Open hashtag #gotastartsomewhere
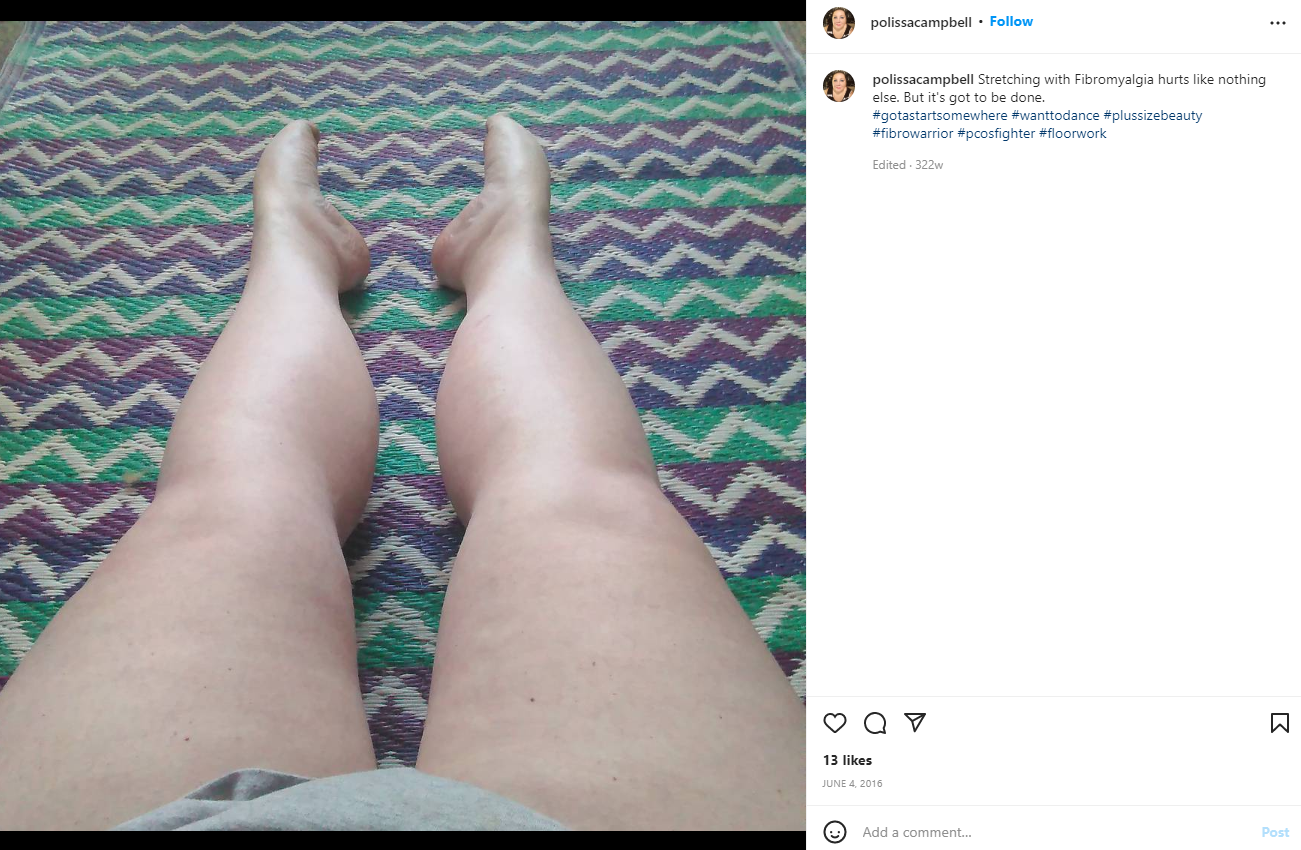This screenshot has height=850, width=1301. [940, 115]
